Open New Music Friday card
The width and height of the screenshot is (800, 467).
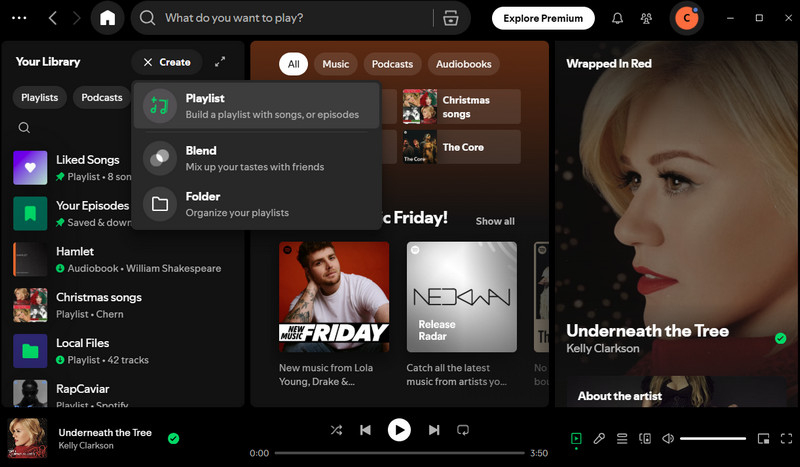click(334, 314)
